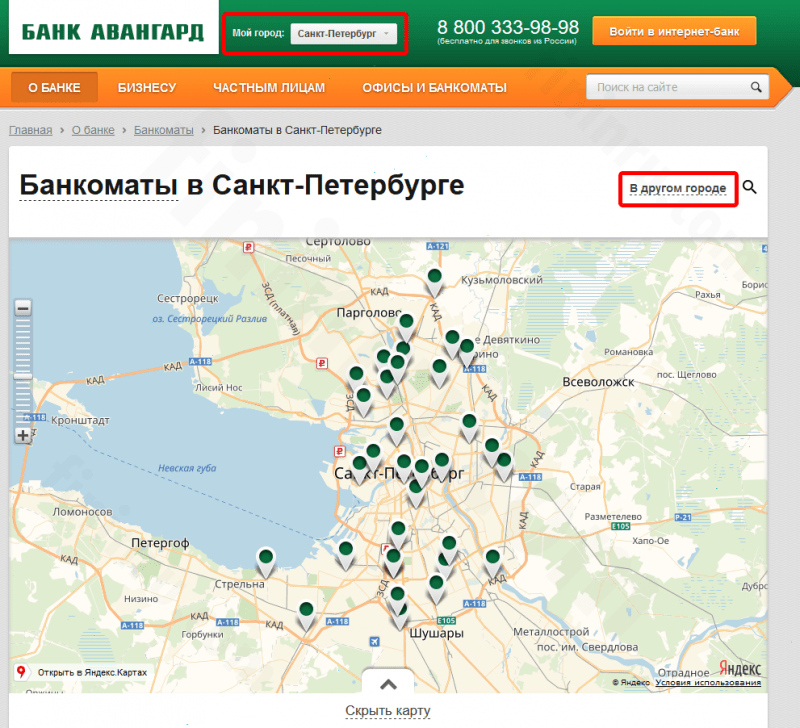Click Скрыть карту link
This screenshot has width=800, height=728.
[388, 711]
